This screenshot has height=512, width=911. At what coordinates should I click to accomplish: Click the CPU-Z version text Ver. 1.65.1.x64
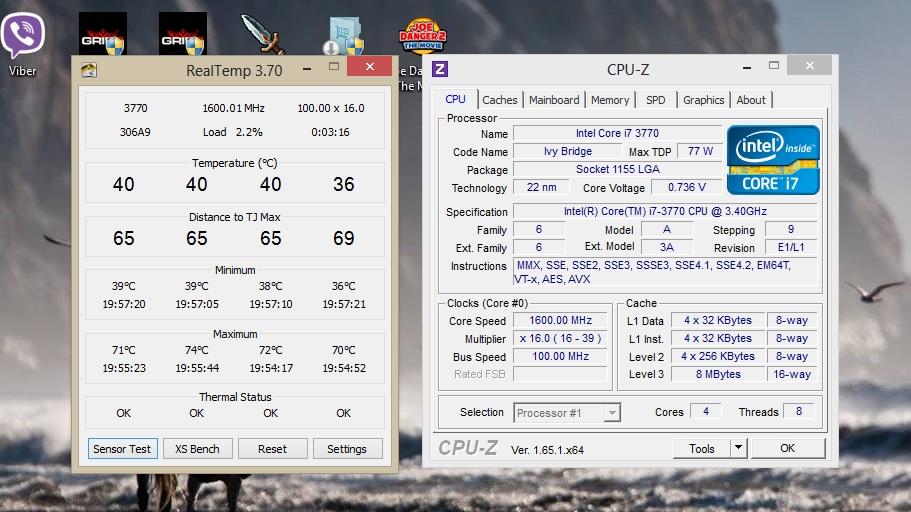(547, 450)
